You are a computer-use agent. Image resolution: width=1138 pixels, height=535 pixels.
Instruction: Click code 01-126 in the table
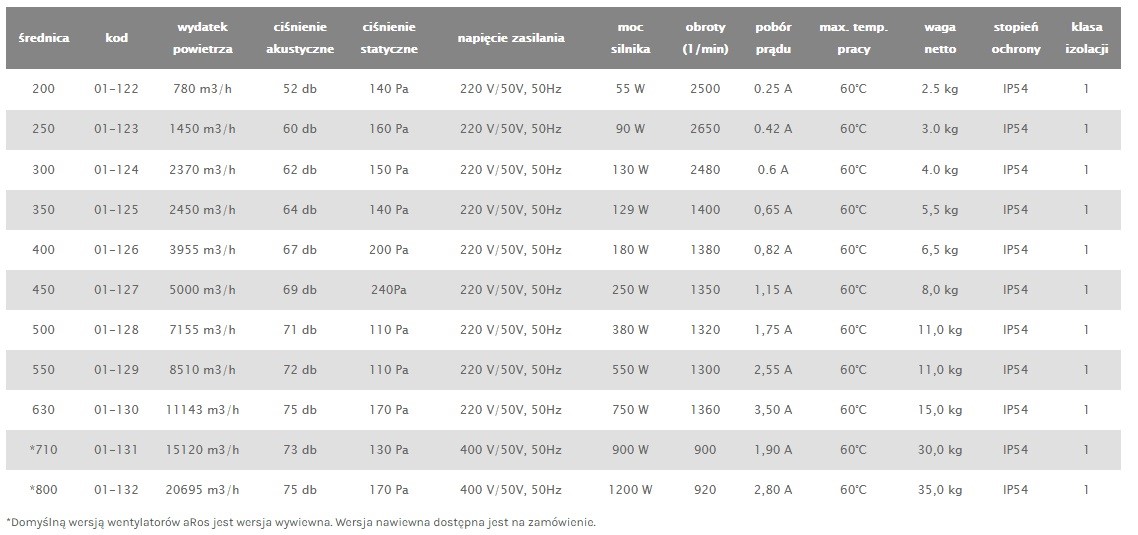tap(116, 250)
